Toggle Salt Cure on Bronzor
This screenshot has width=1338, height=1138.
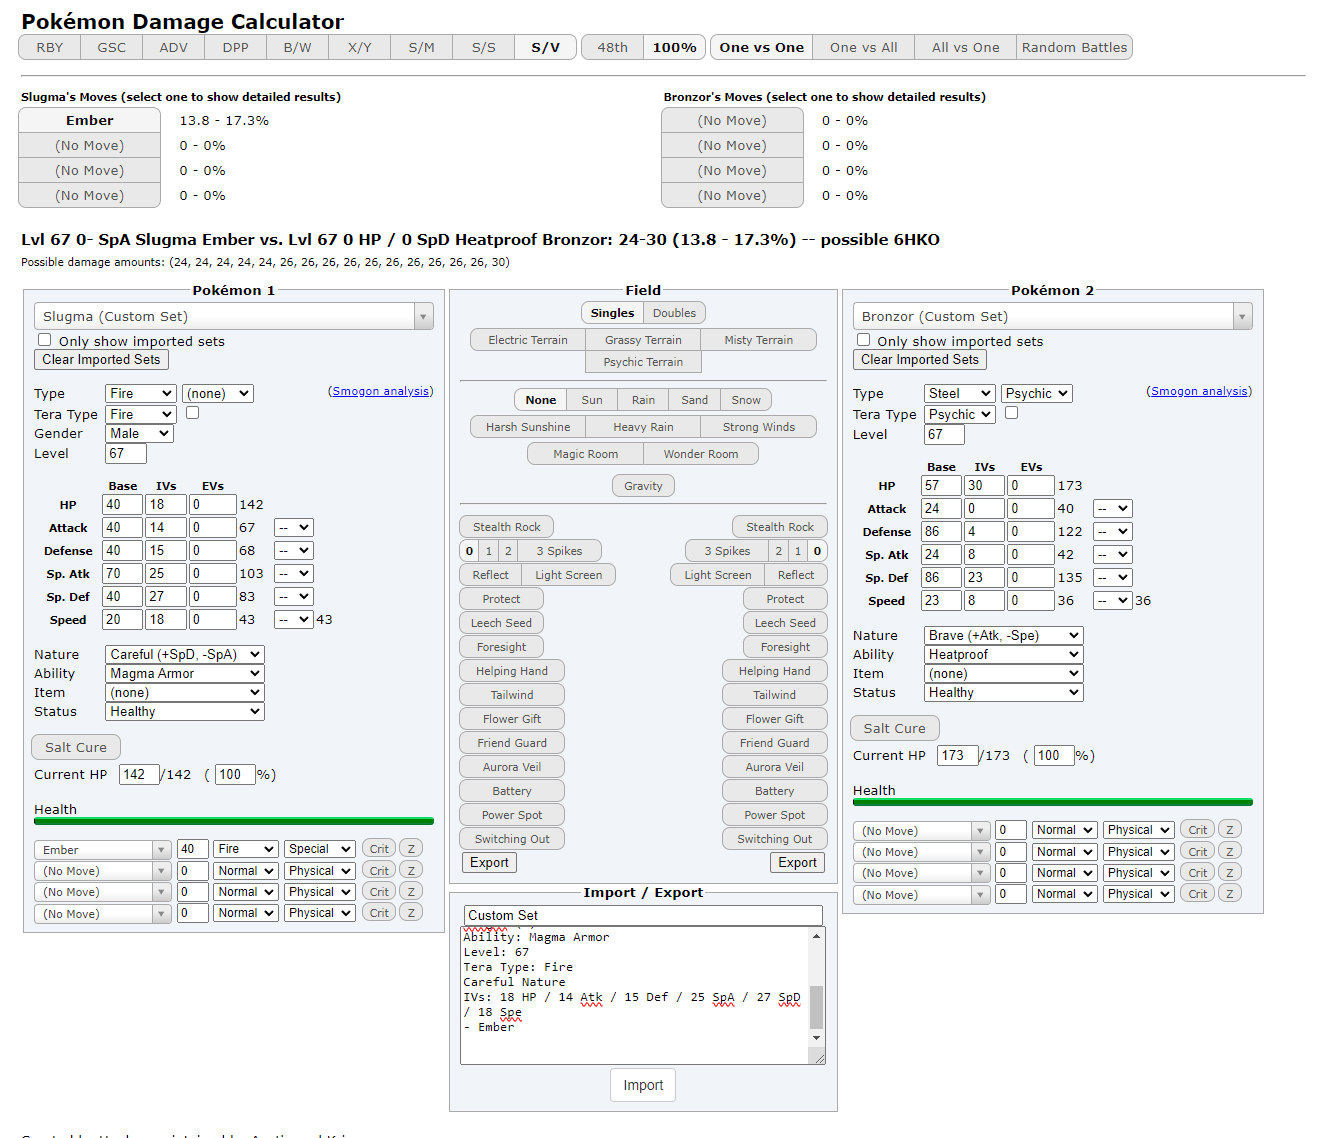(x=895, y=728)
